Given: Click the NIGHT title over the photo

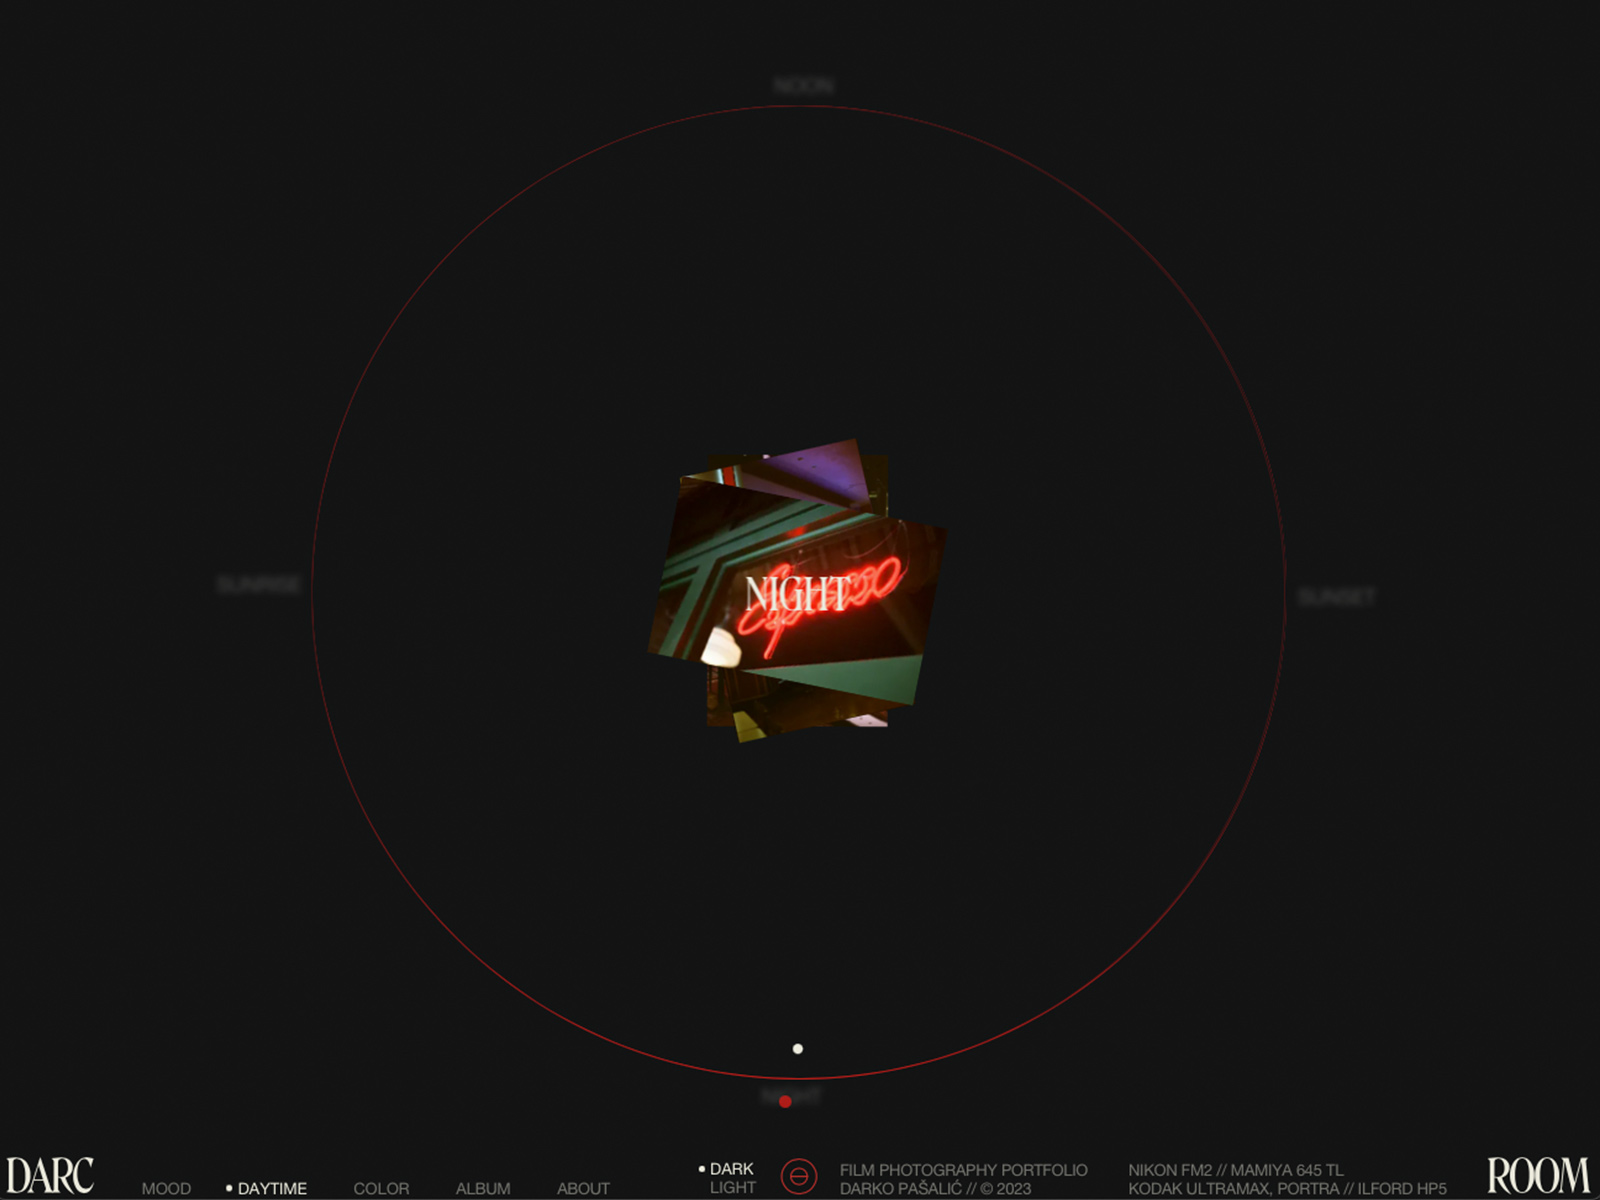Looking at the screenshot, I should tap(797, 594).
